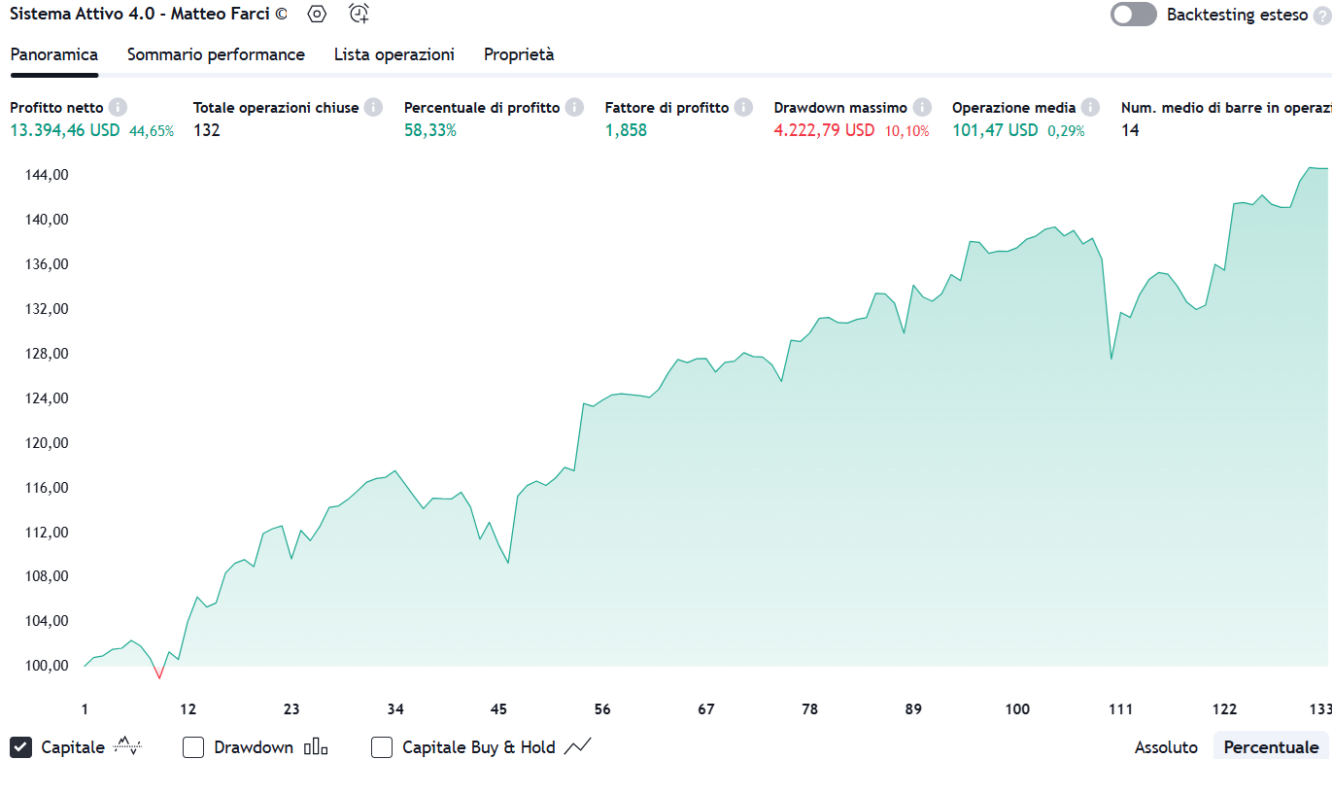Image resolution: width=1332 pixels, height=794 pixels.
Task: Click the Drawdown massimo label
Action: pyautogui.click(x=840, y=107)
